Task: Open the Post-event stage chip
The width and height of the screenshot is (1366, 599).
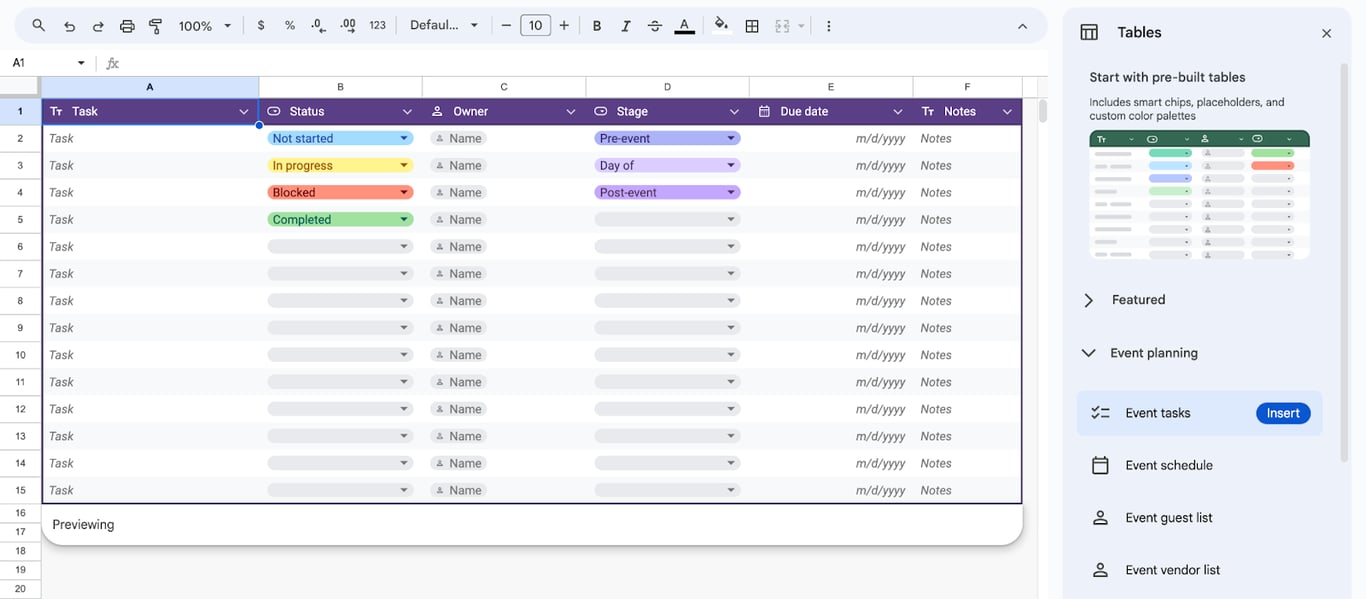Action: click(667, 193)
